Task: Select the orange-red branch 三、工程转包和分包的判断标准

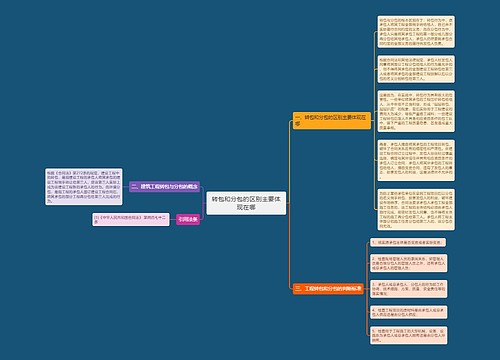Action: click(x=328, y=288)
